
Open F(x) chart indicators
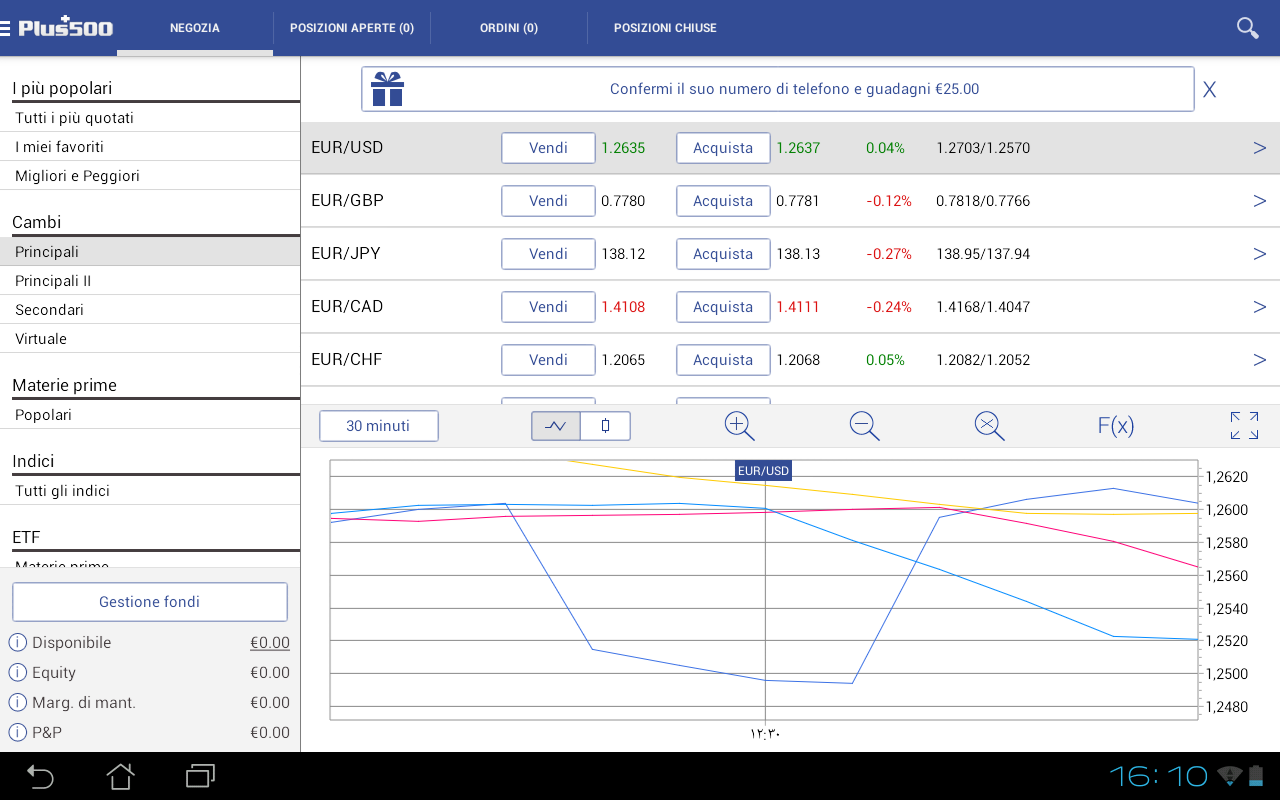(1115, 426)
